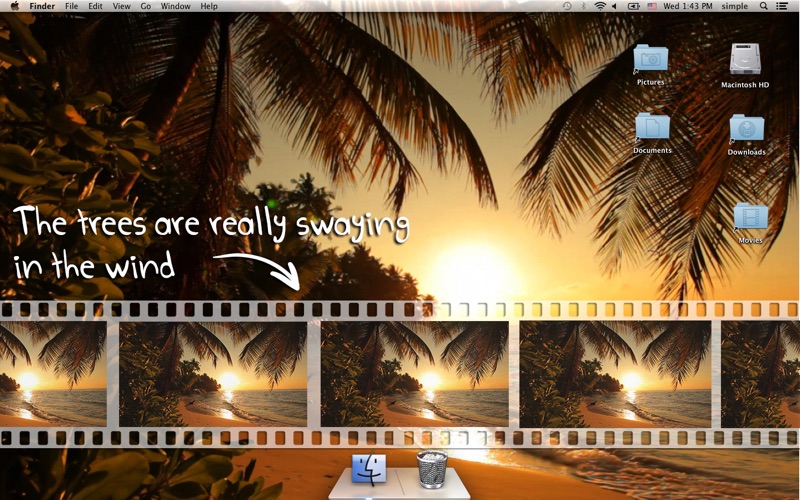Open the Apple menu
The width and height of the screenshot is (800, 500).
coord(15,6)
